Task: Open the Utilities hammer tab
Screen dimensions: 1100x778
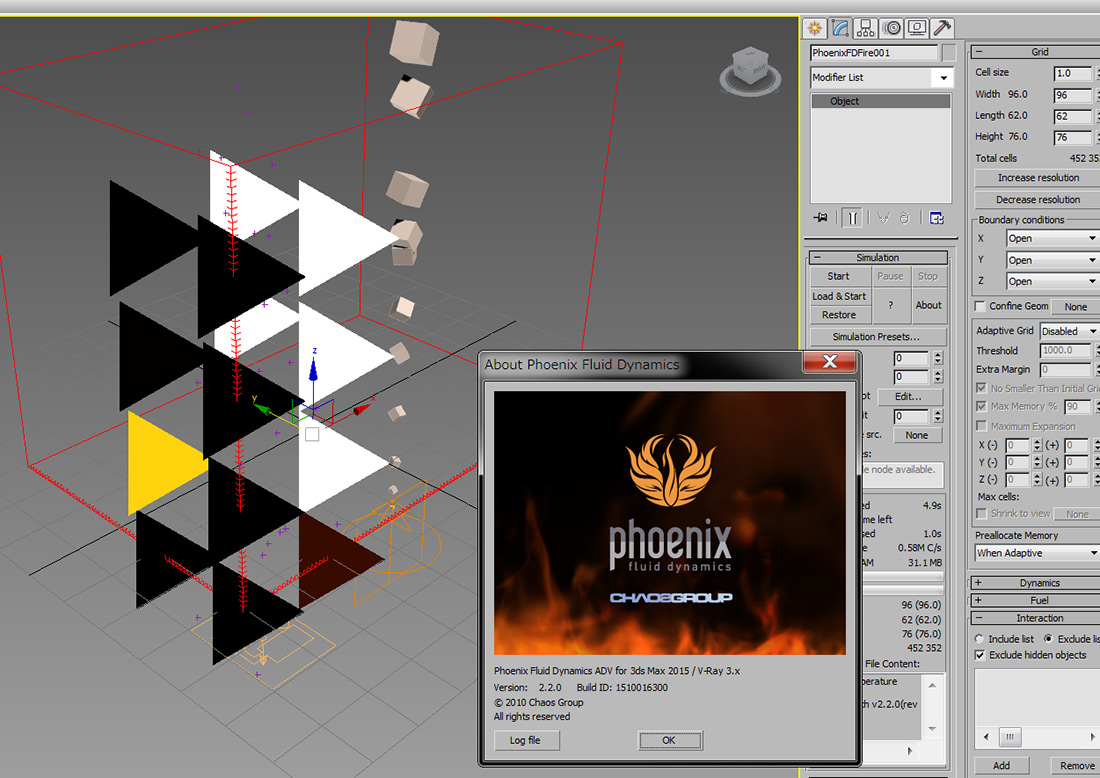Action: [x=942, y=28]
